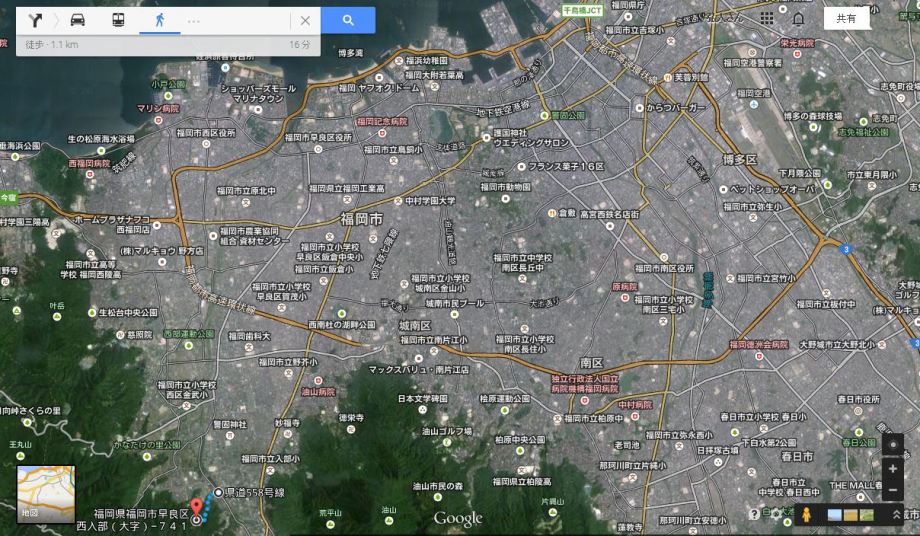Open the second orange imagery thumbnail
Image resolution: width=920 pixels, height=536 pixels.
coord(850,515)
